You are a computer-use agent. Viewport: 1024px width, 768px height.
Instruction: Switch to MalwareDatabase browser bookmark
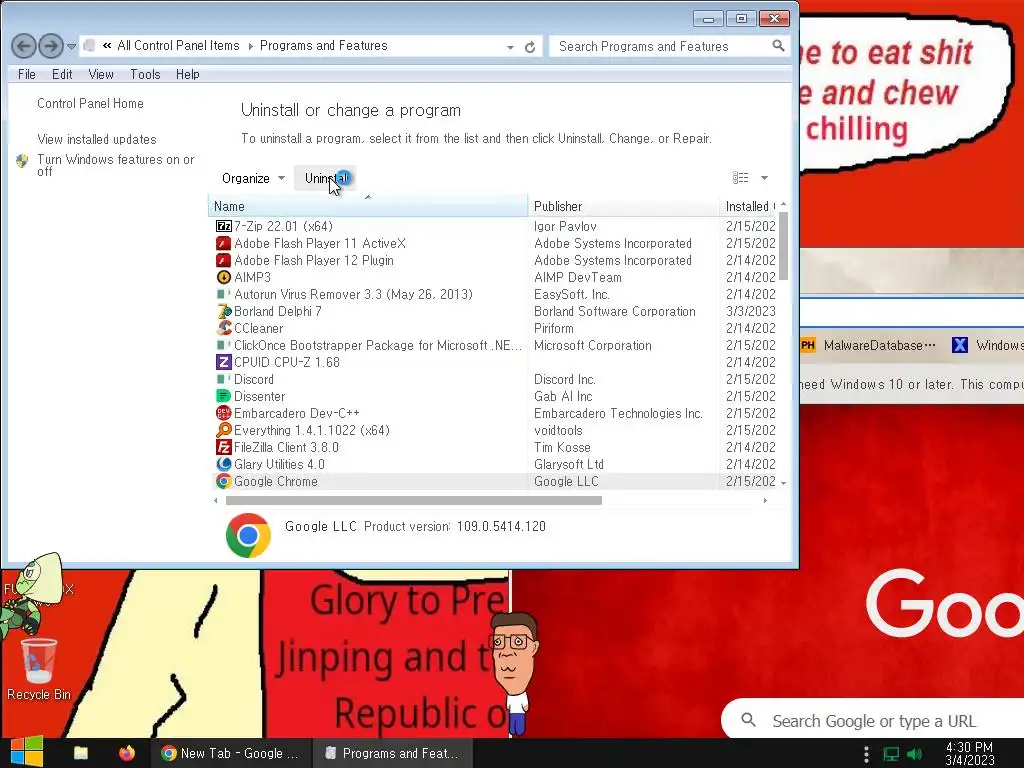[x=868, y=345]
